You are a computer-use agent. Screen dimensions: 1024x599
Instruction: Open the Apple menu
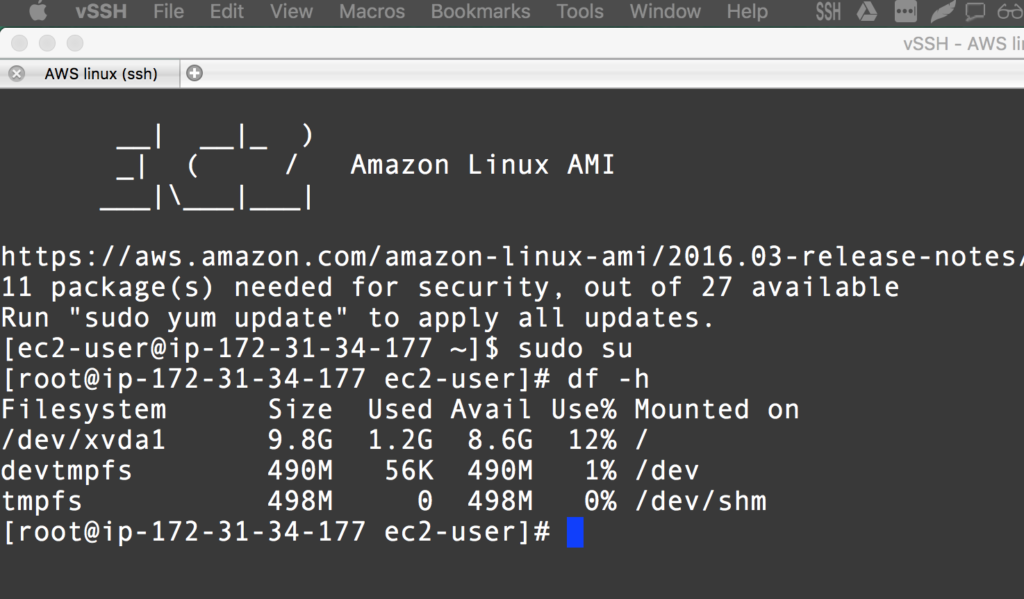[x=38, y=12]
